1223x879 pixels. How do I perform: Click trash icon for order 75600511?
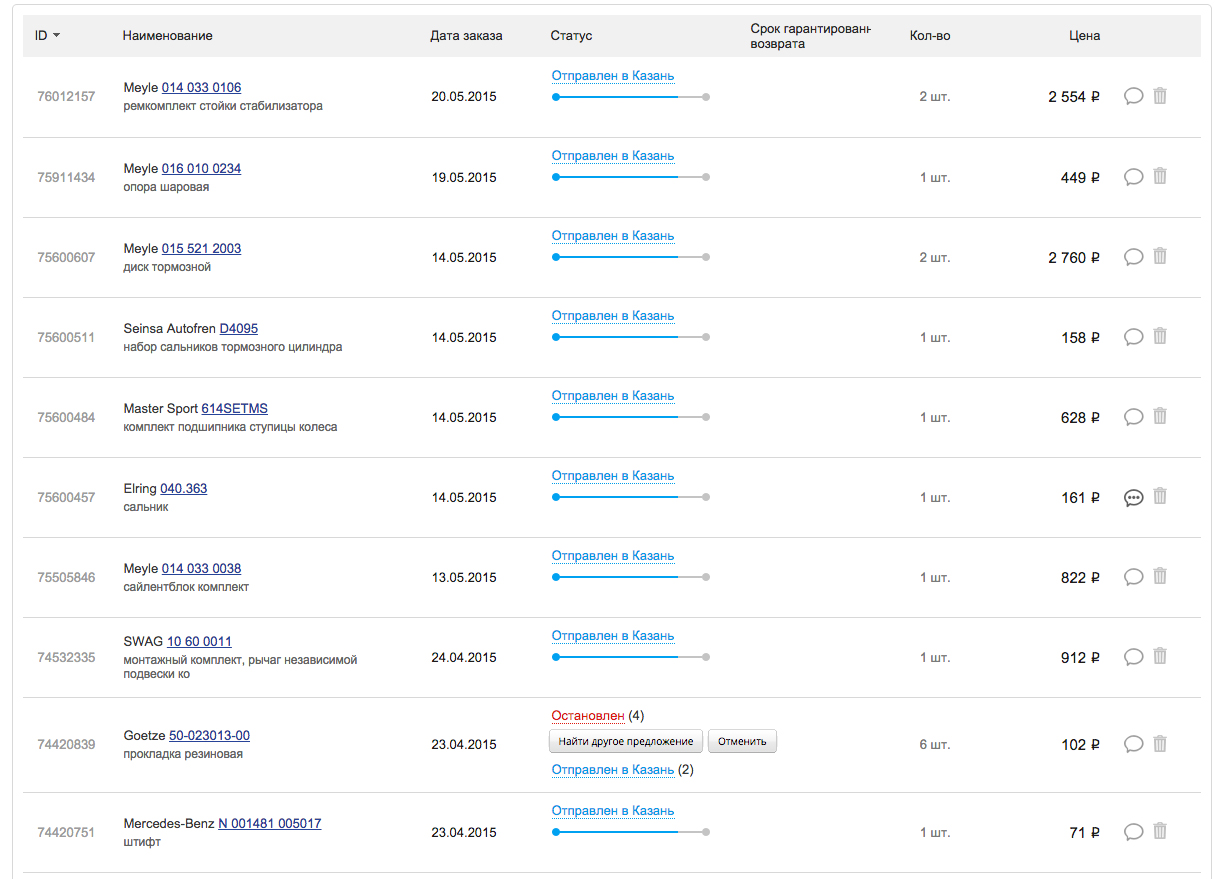(1160, 336)
